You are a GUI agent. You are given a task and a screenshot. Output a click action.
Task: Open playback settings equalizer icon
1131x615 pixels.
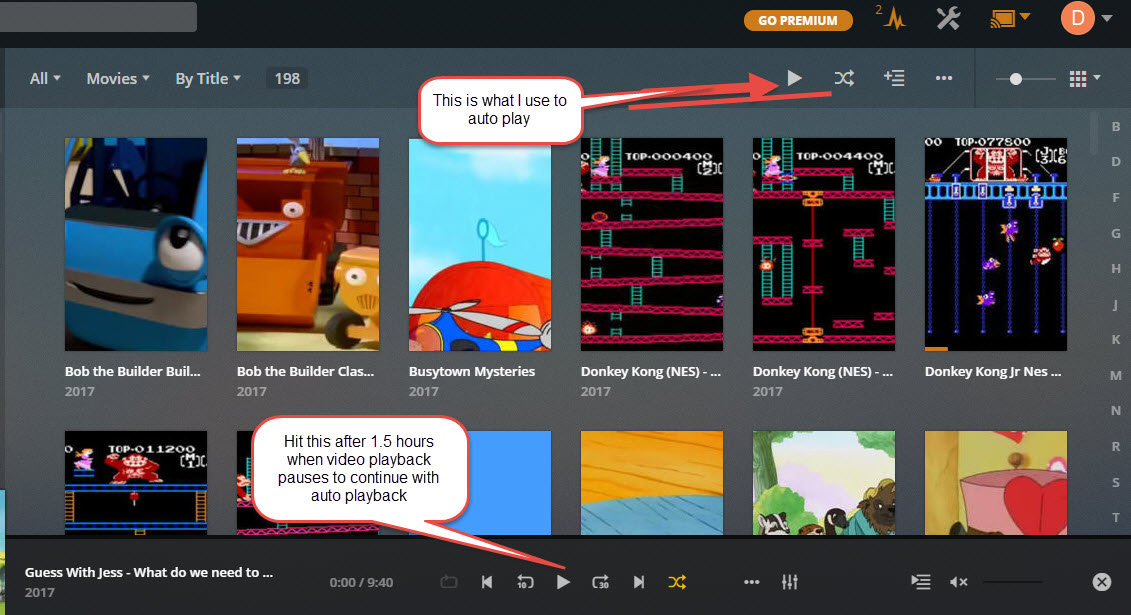coord(790,582)
